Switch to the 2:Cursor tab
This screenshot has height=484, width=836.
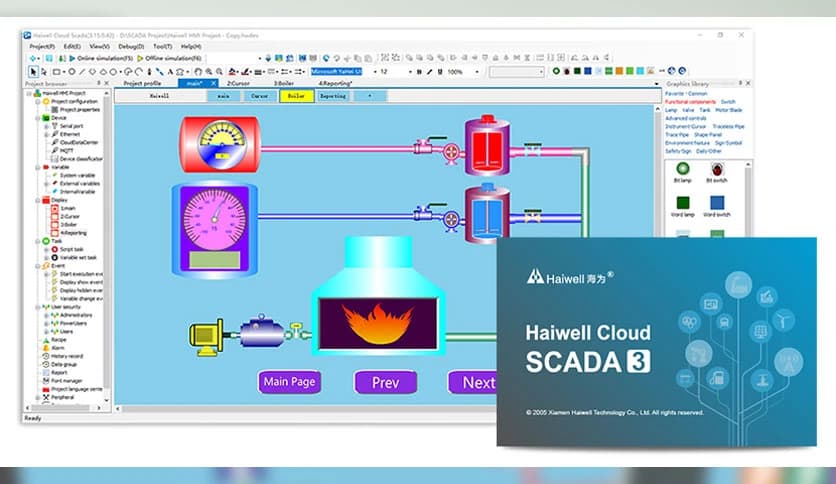[238, 84]
